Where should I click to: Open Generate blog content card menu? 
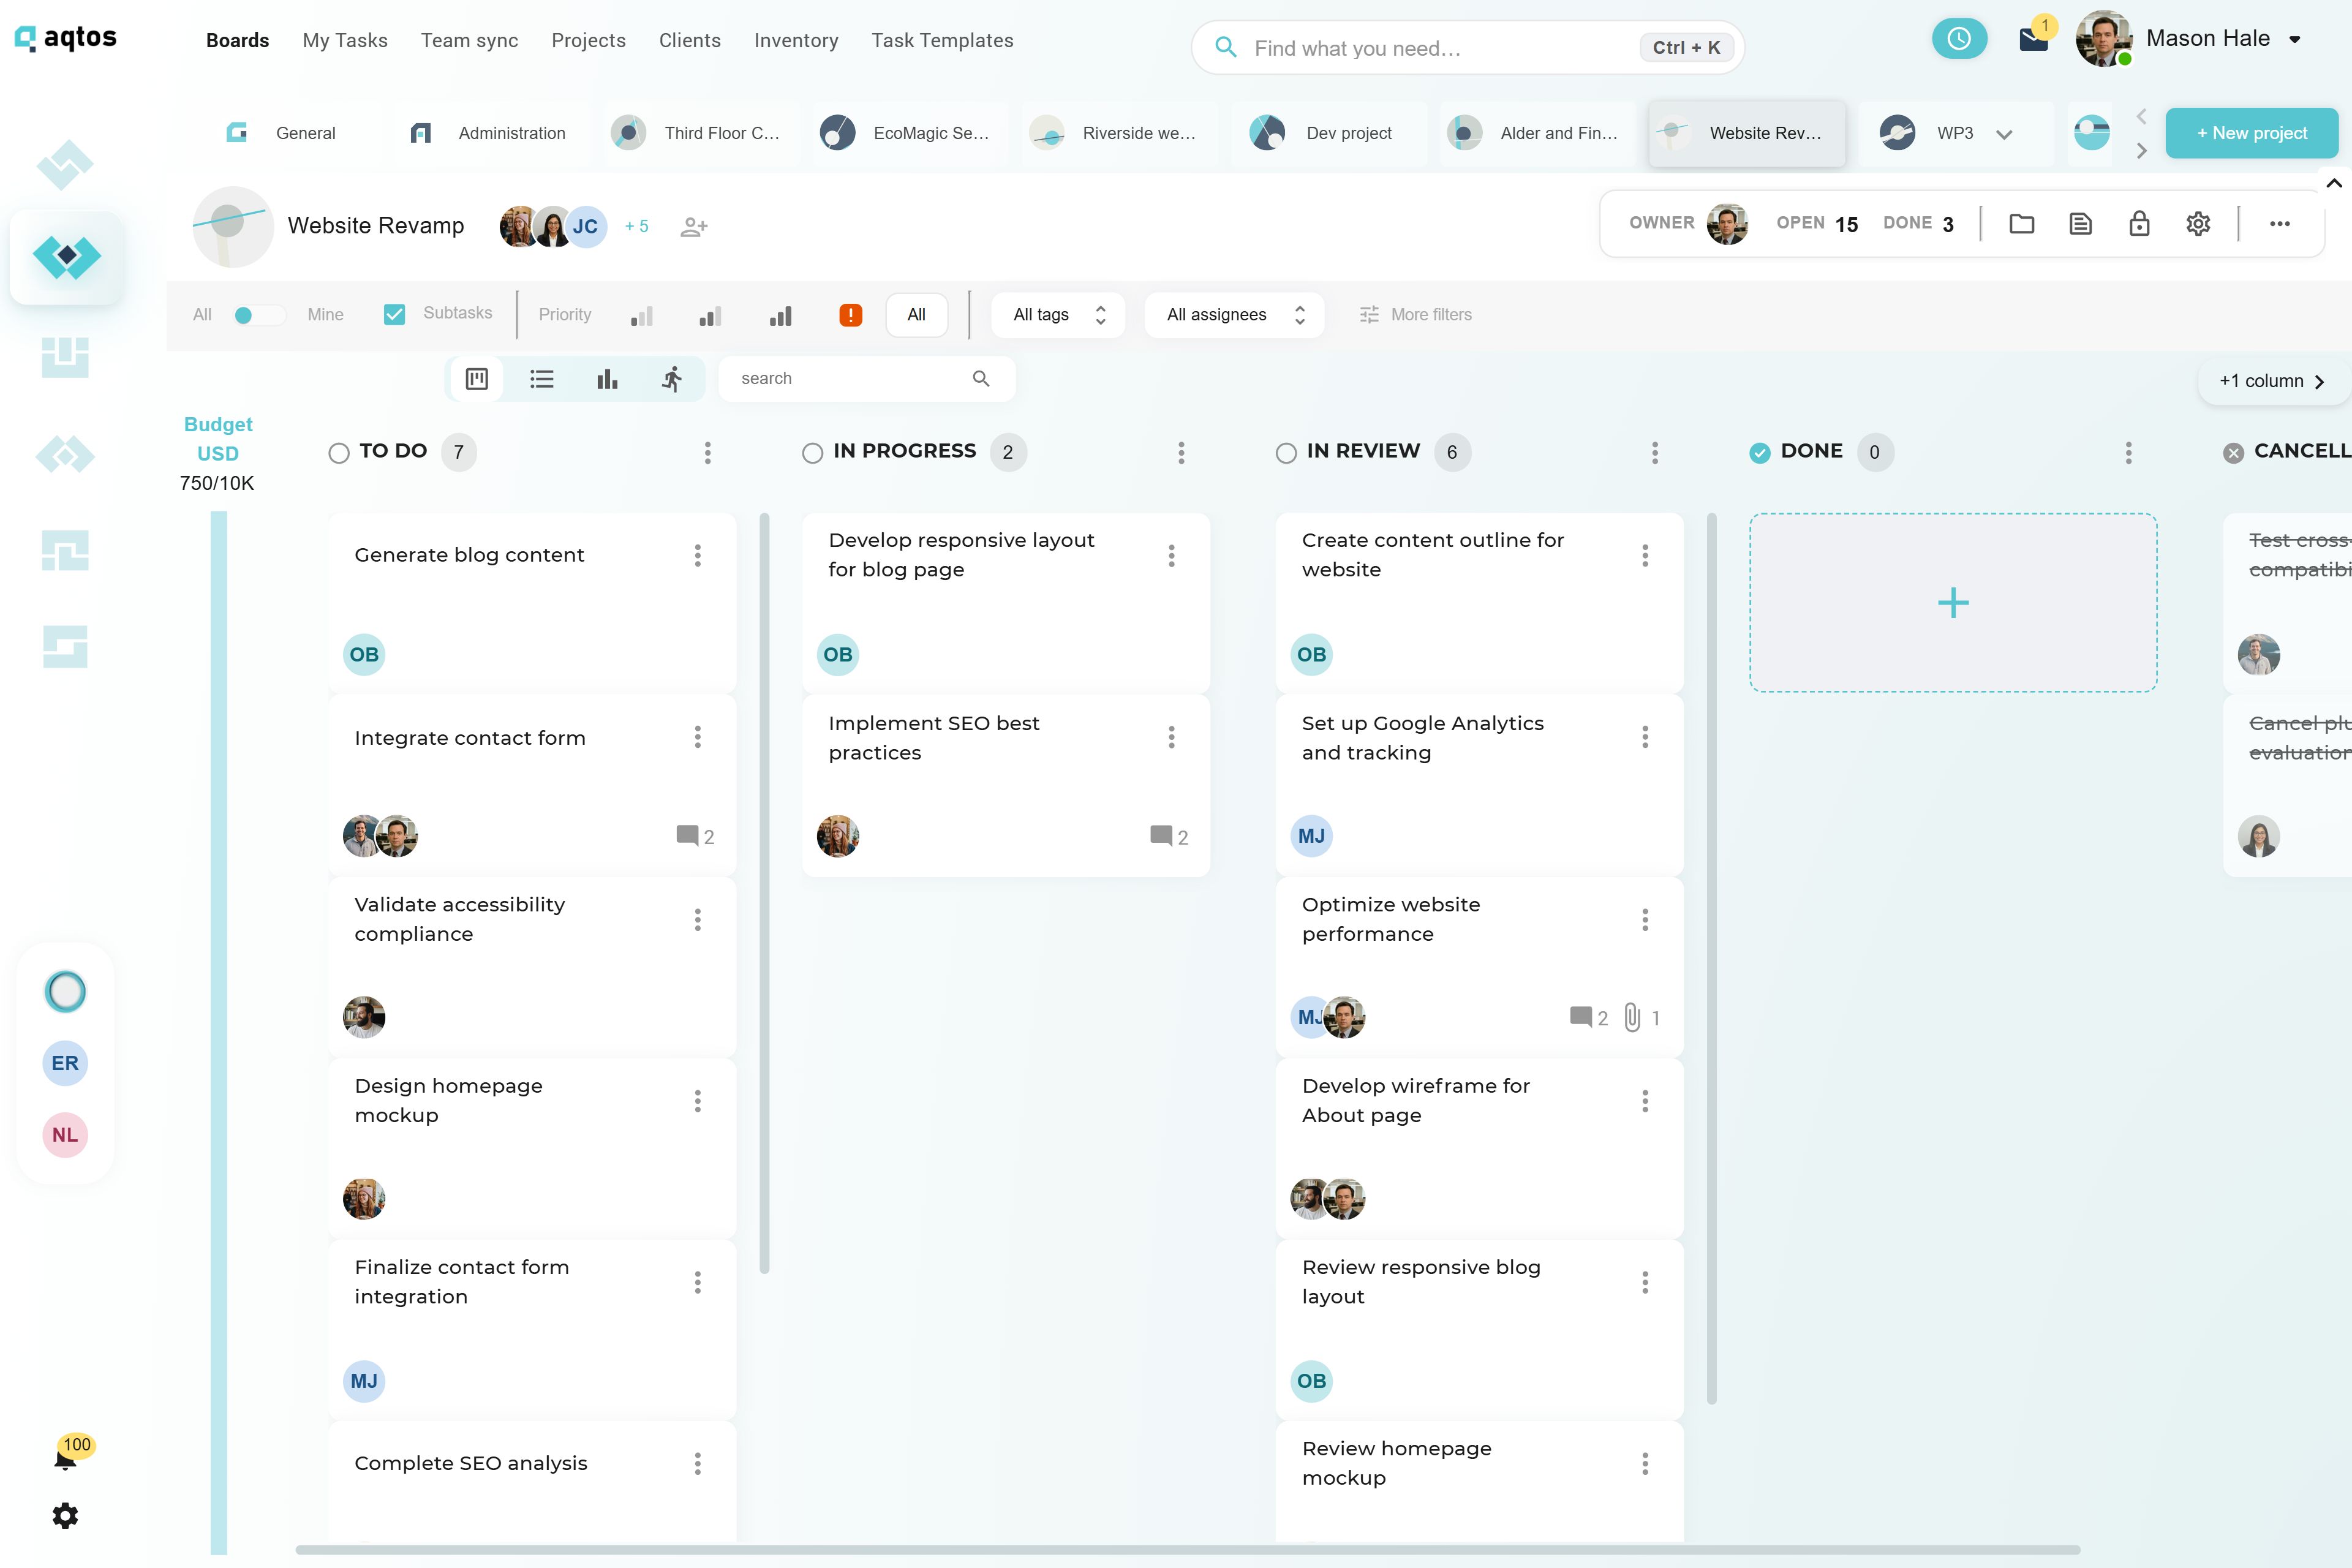pyautogui.click(x=697, y=556)
